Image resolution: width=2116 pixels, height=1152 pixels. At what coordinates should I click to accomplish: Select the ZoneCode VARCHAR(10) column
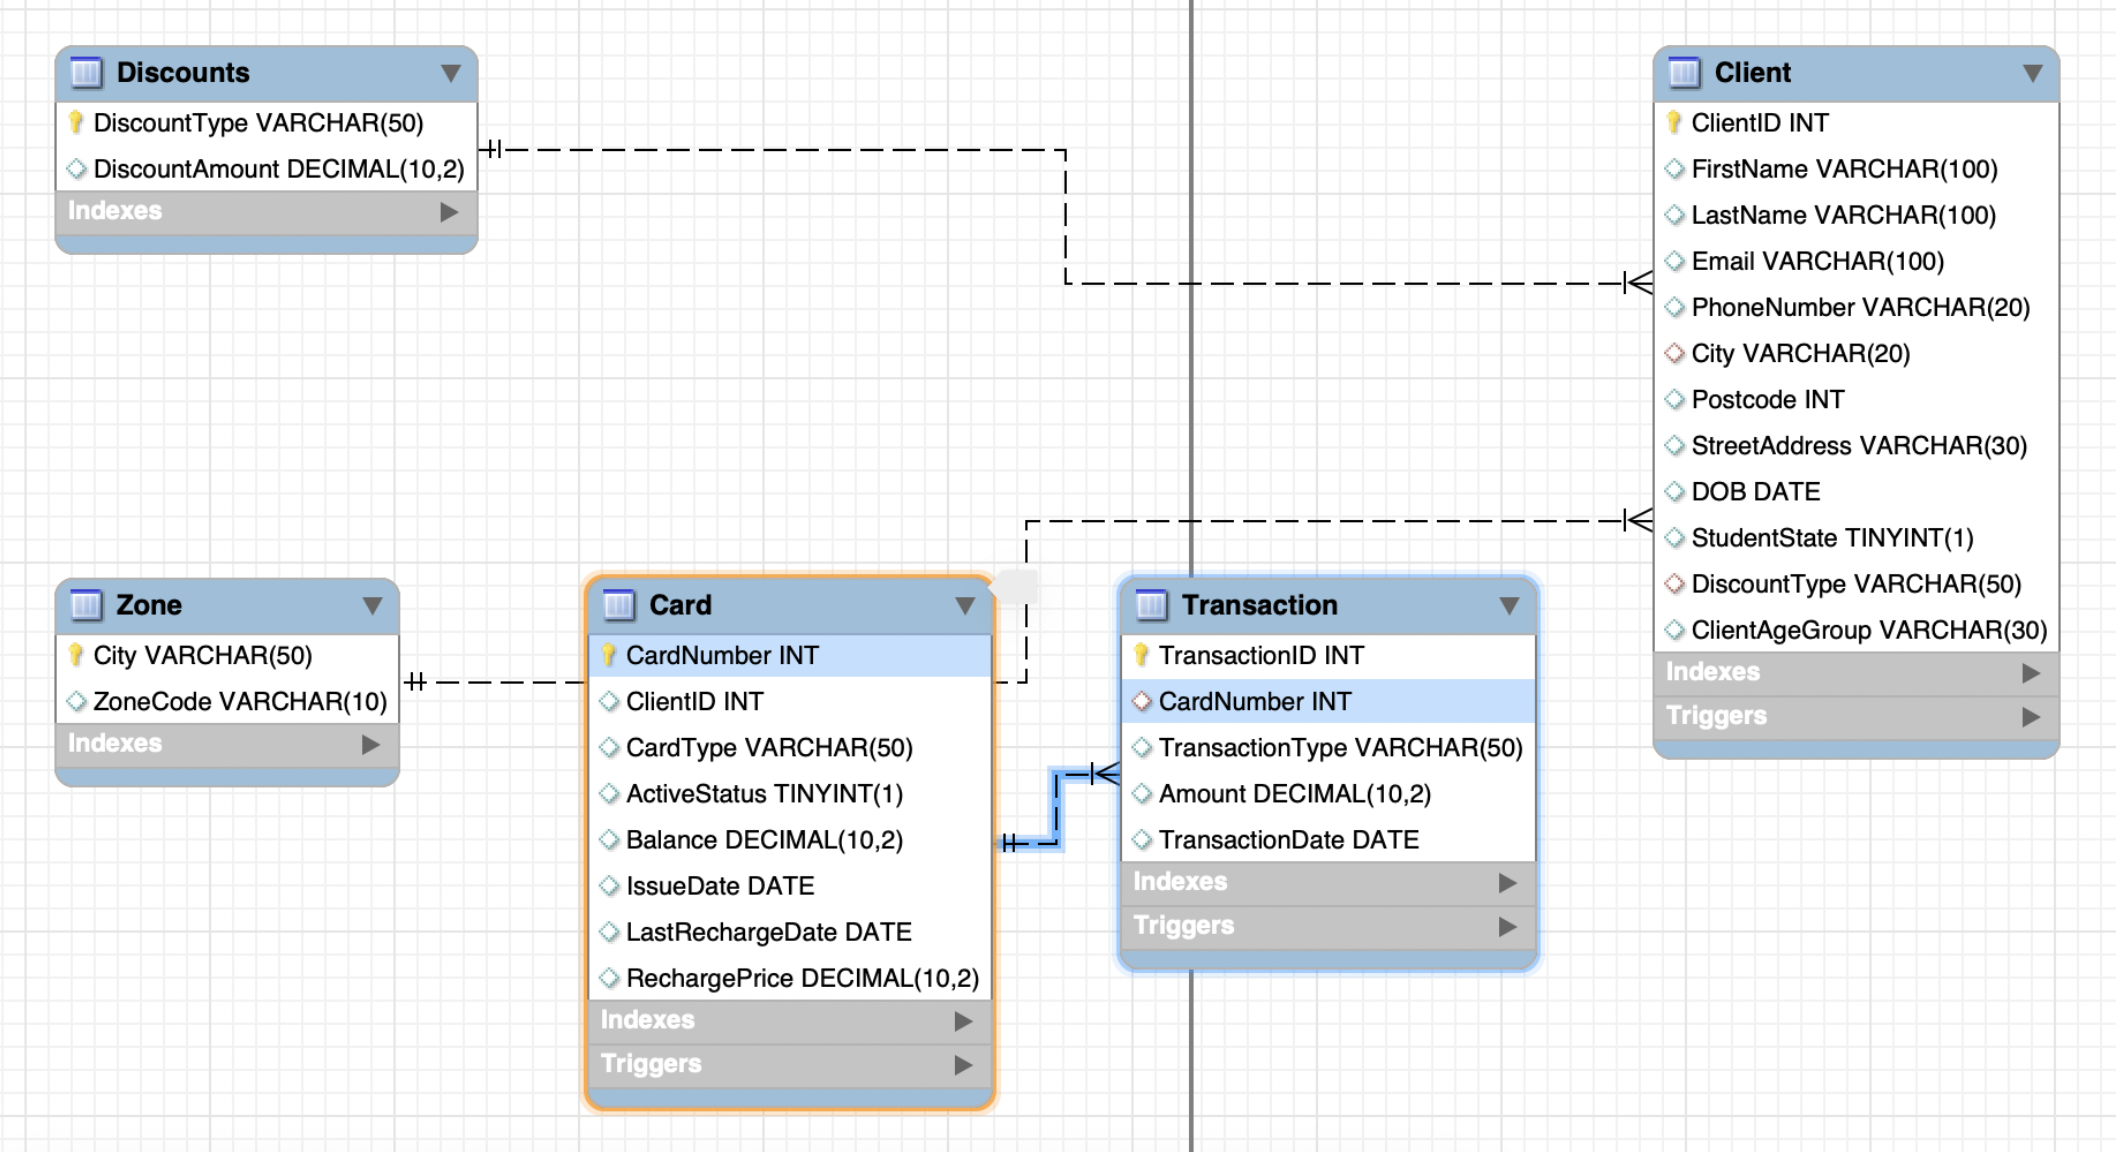pyautogui.click(x=240, y=702)
